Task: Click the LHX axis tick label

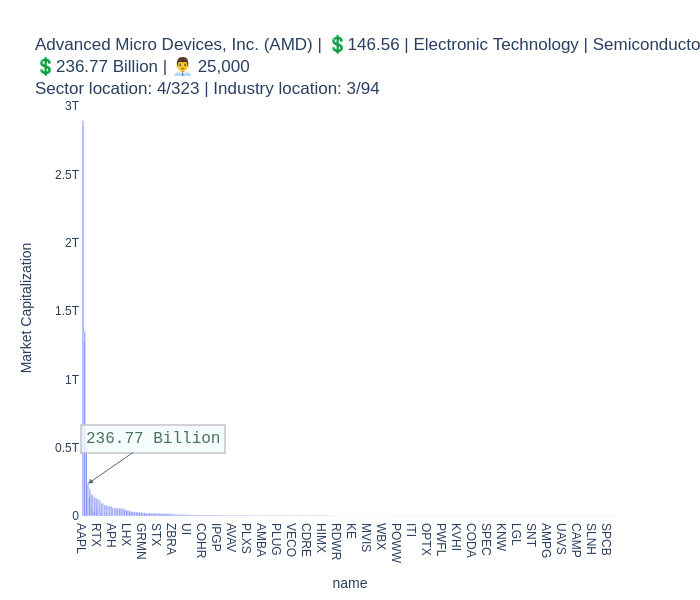Action: [x=126, y=535]
